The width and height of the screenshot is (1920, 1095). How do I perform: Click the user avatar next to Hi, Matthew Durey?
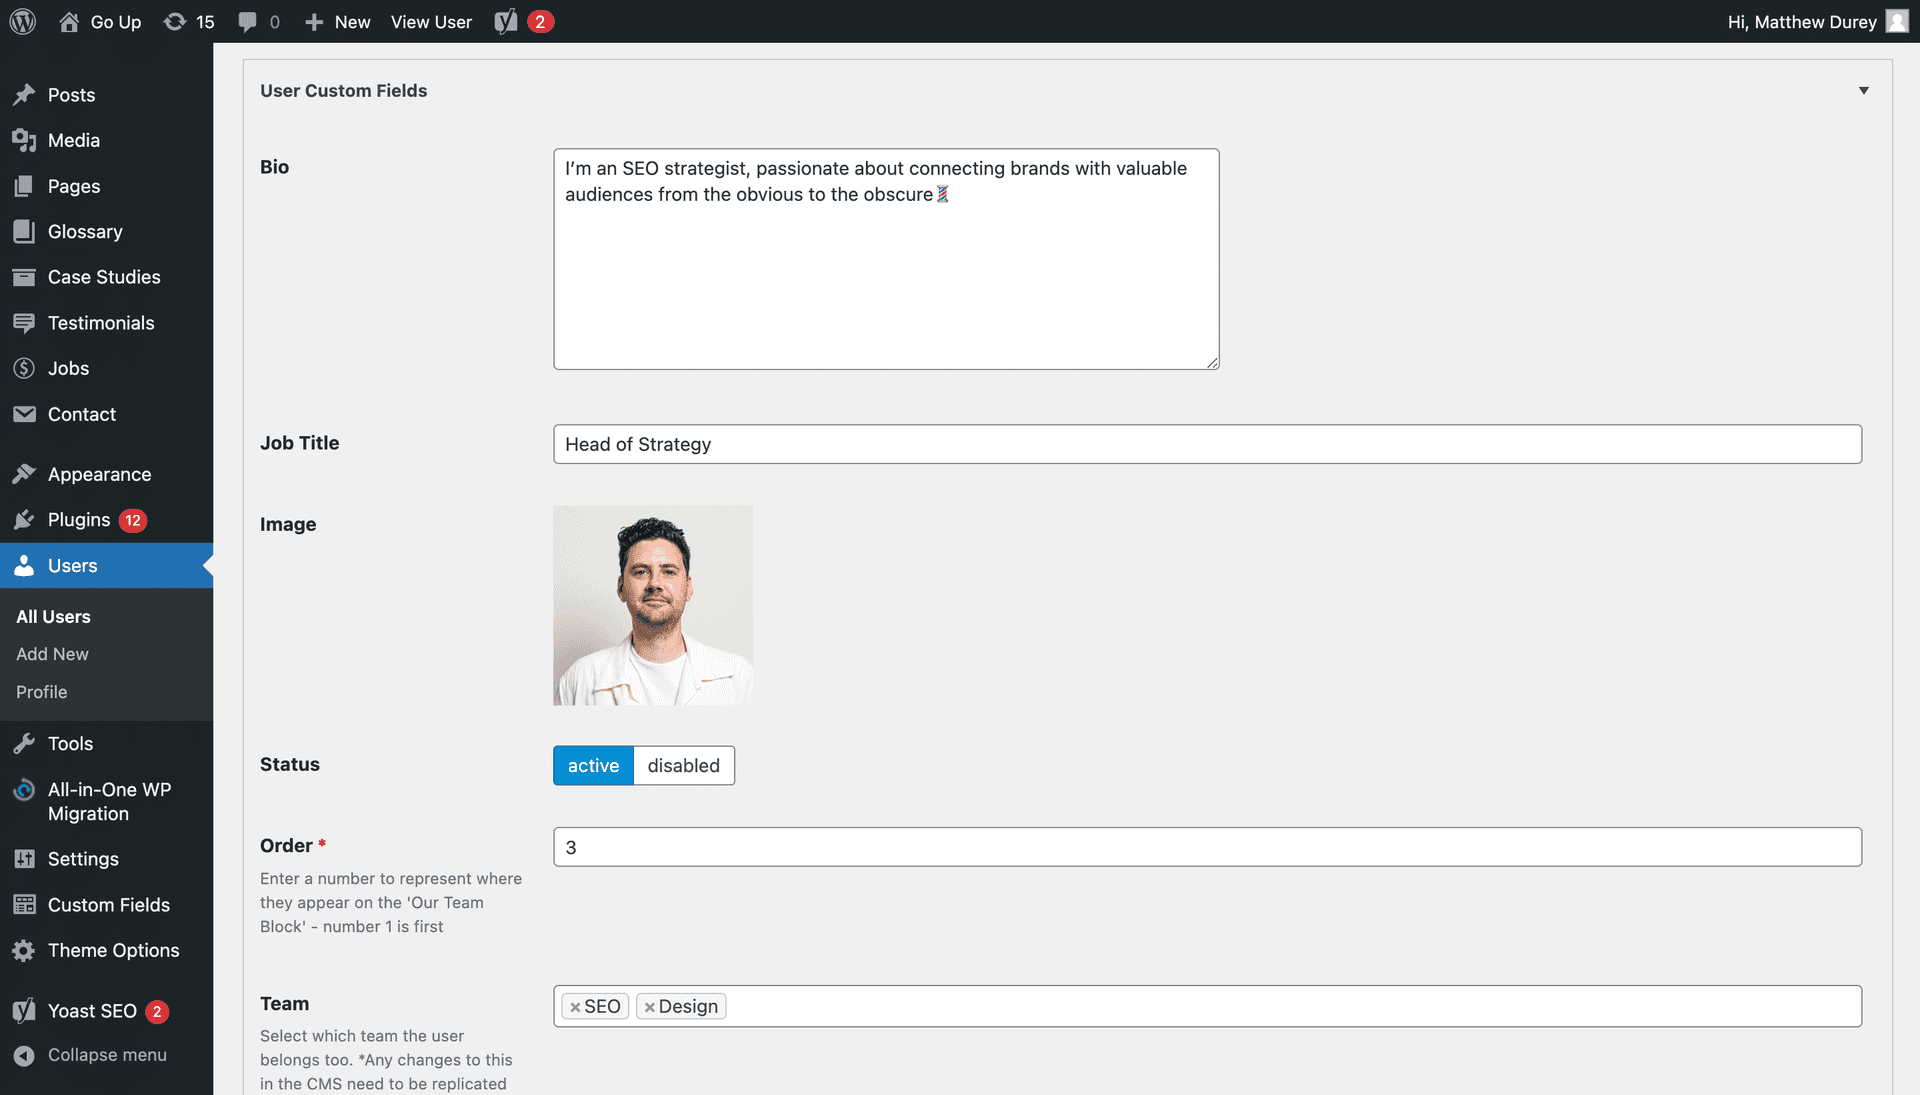1896,21
